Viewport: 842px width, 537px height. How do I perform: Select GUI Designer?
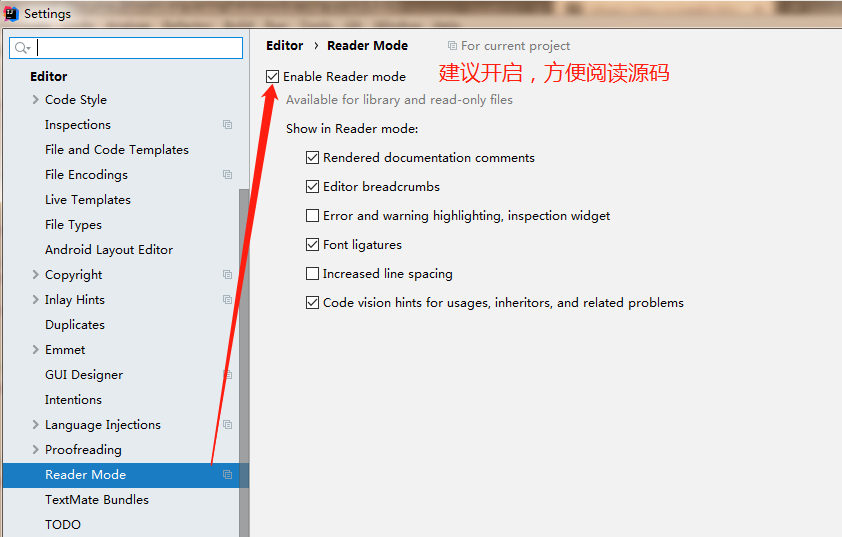pos(84,375)
